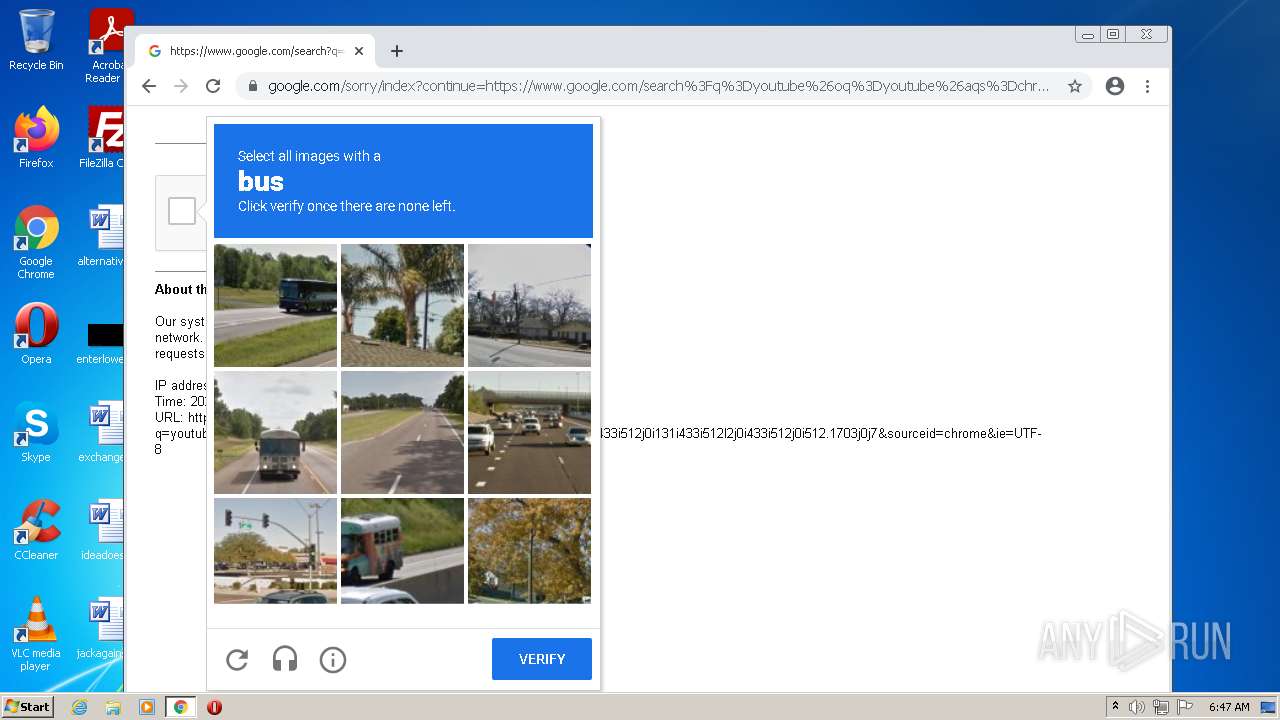Select the palm tree tile
1280x720 pixels.
pyautogui.click(x=402, y=305)
